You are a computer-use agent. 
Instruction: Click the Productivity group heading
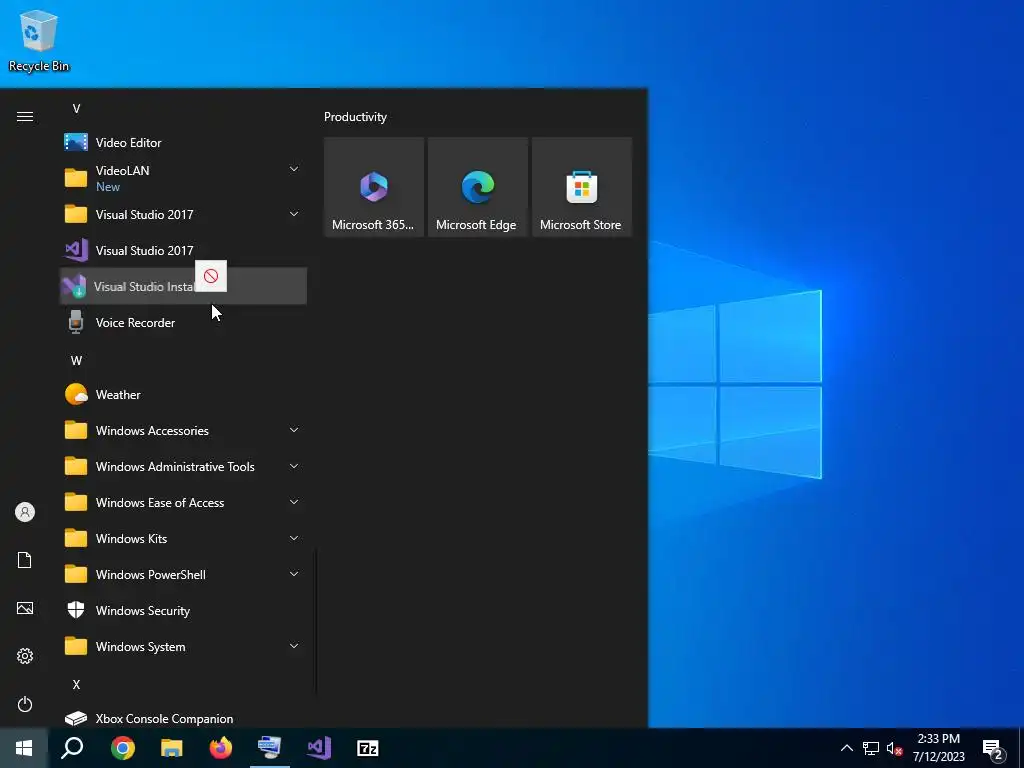coord(355,117)
